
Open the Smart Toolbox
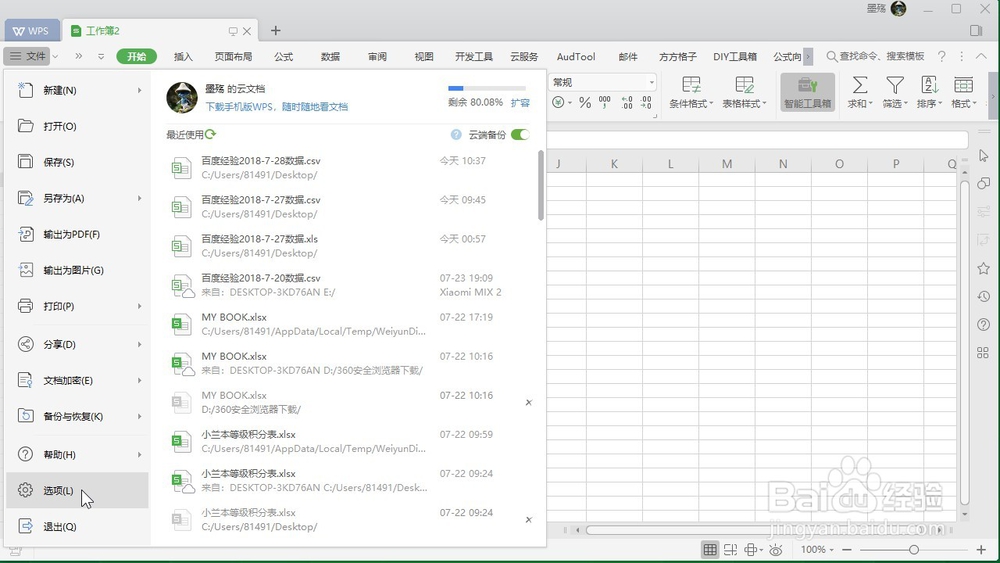807,92
